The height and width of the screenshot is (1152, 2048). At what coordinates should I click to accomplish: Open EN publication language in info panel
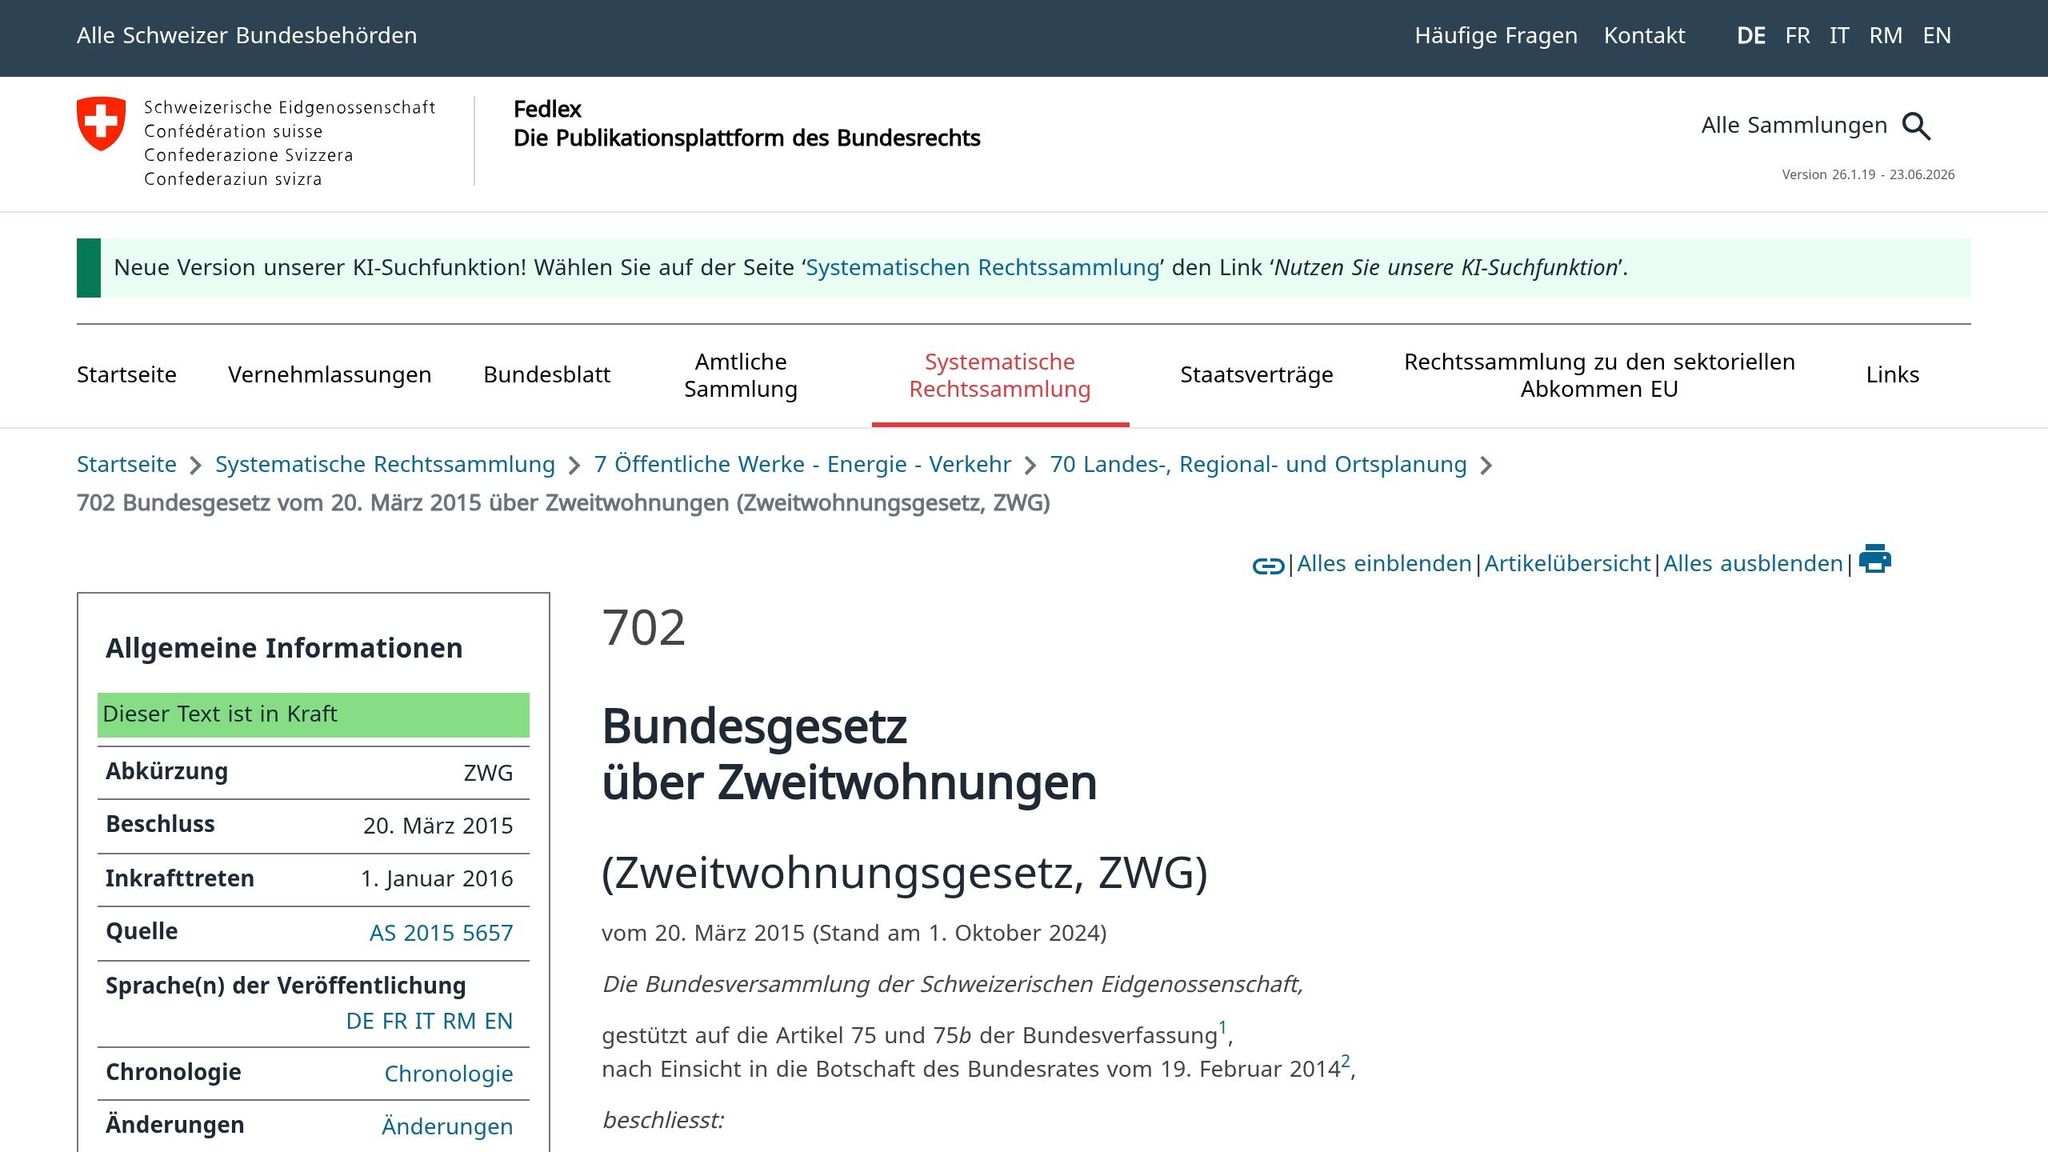[x=498, y=1022]
